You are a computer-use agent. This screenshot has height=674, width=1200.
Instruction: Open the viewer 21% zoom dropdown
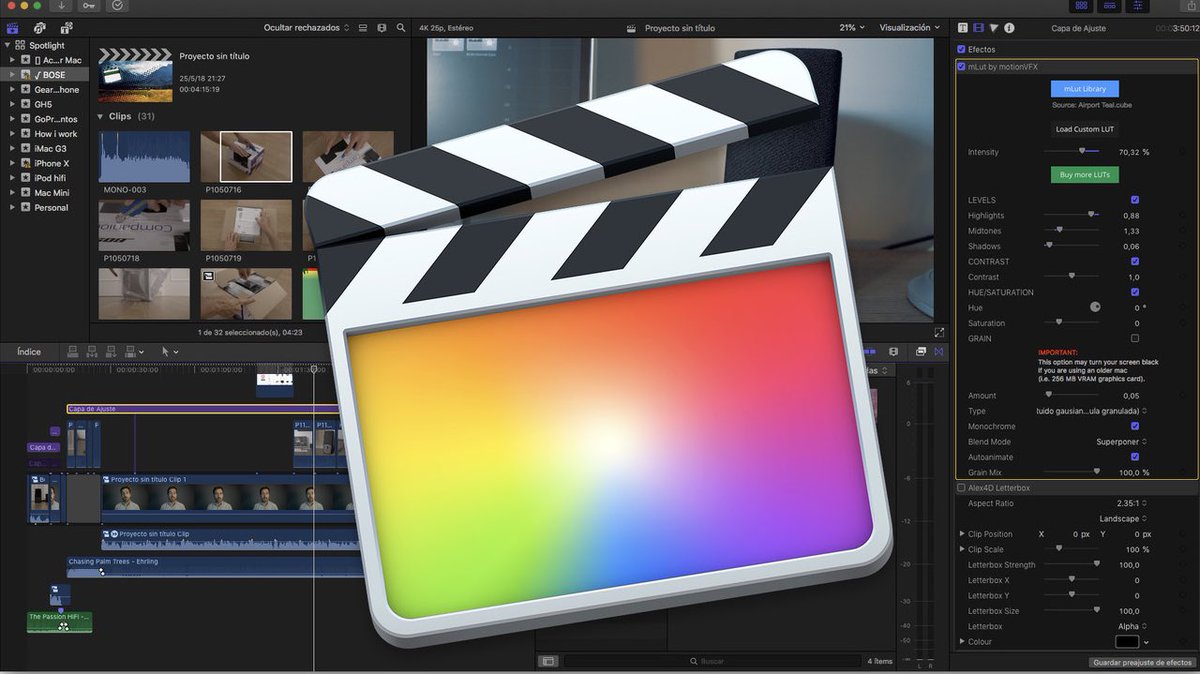(x=853, y=28)
